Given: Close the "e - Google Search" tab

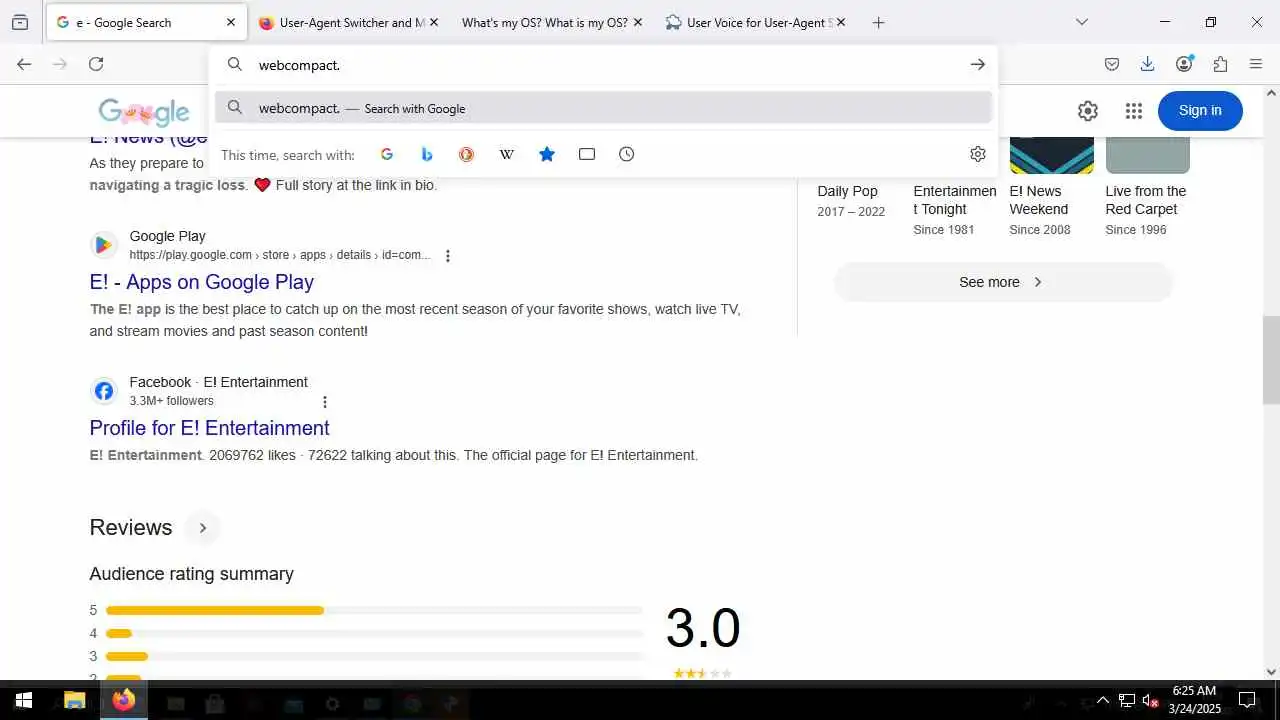Looking at the screenshot, I should point(231,22).
